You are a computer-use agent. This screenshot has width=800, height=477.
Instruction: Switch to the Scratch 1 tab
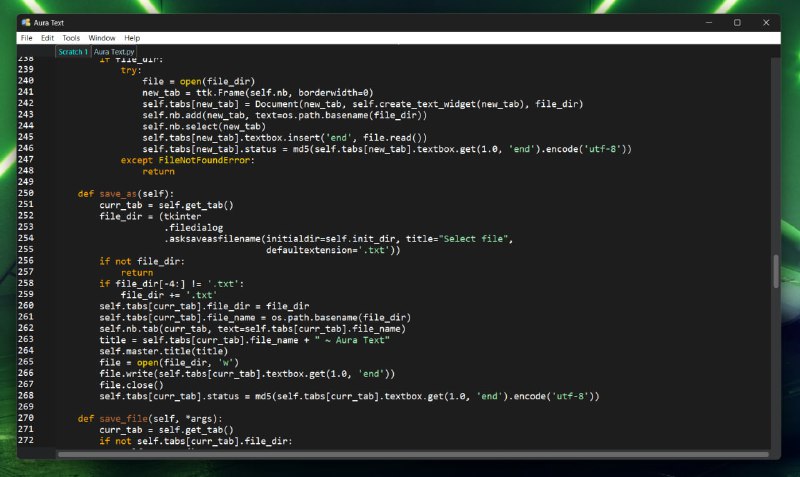[73, 51]
